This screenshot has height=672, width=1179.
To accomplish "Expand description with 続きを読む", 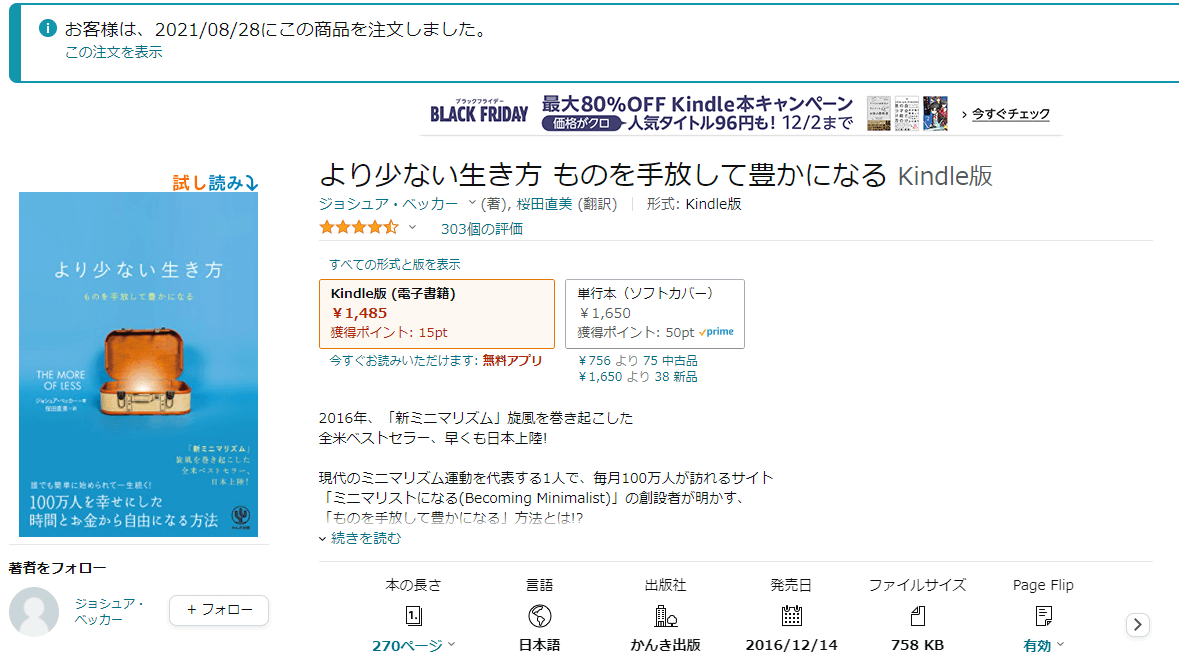I will (x=365, y=538).
